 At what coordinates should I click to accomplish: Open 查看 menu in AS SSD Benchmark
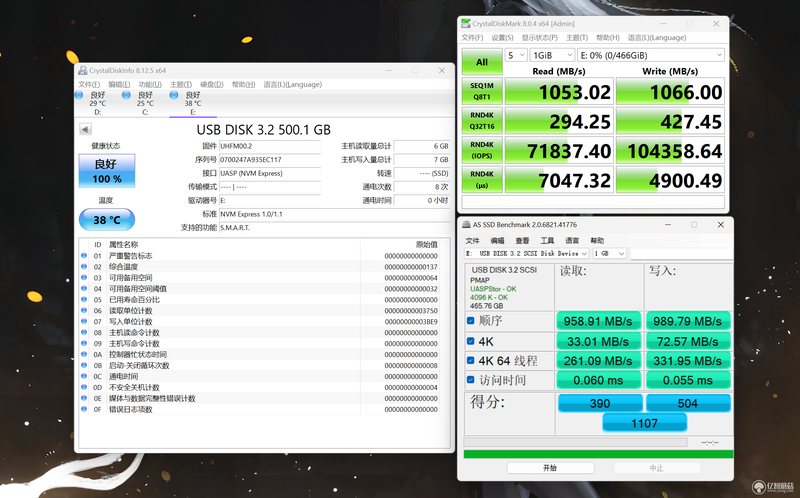point(522,241)
